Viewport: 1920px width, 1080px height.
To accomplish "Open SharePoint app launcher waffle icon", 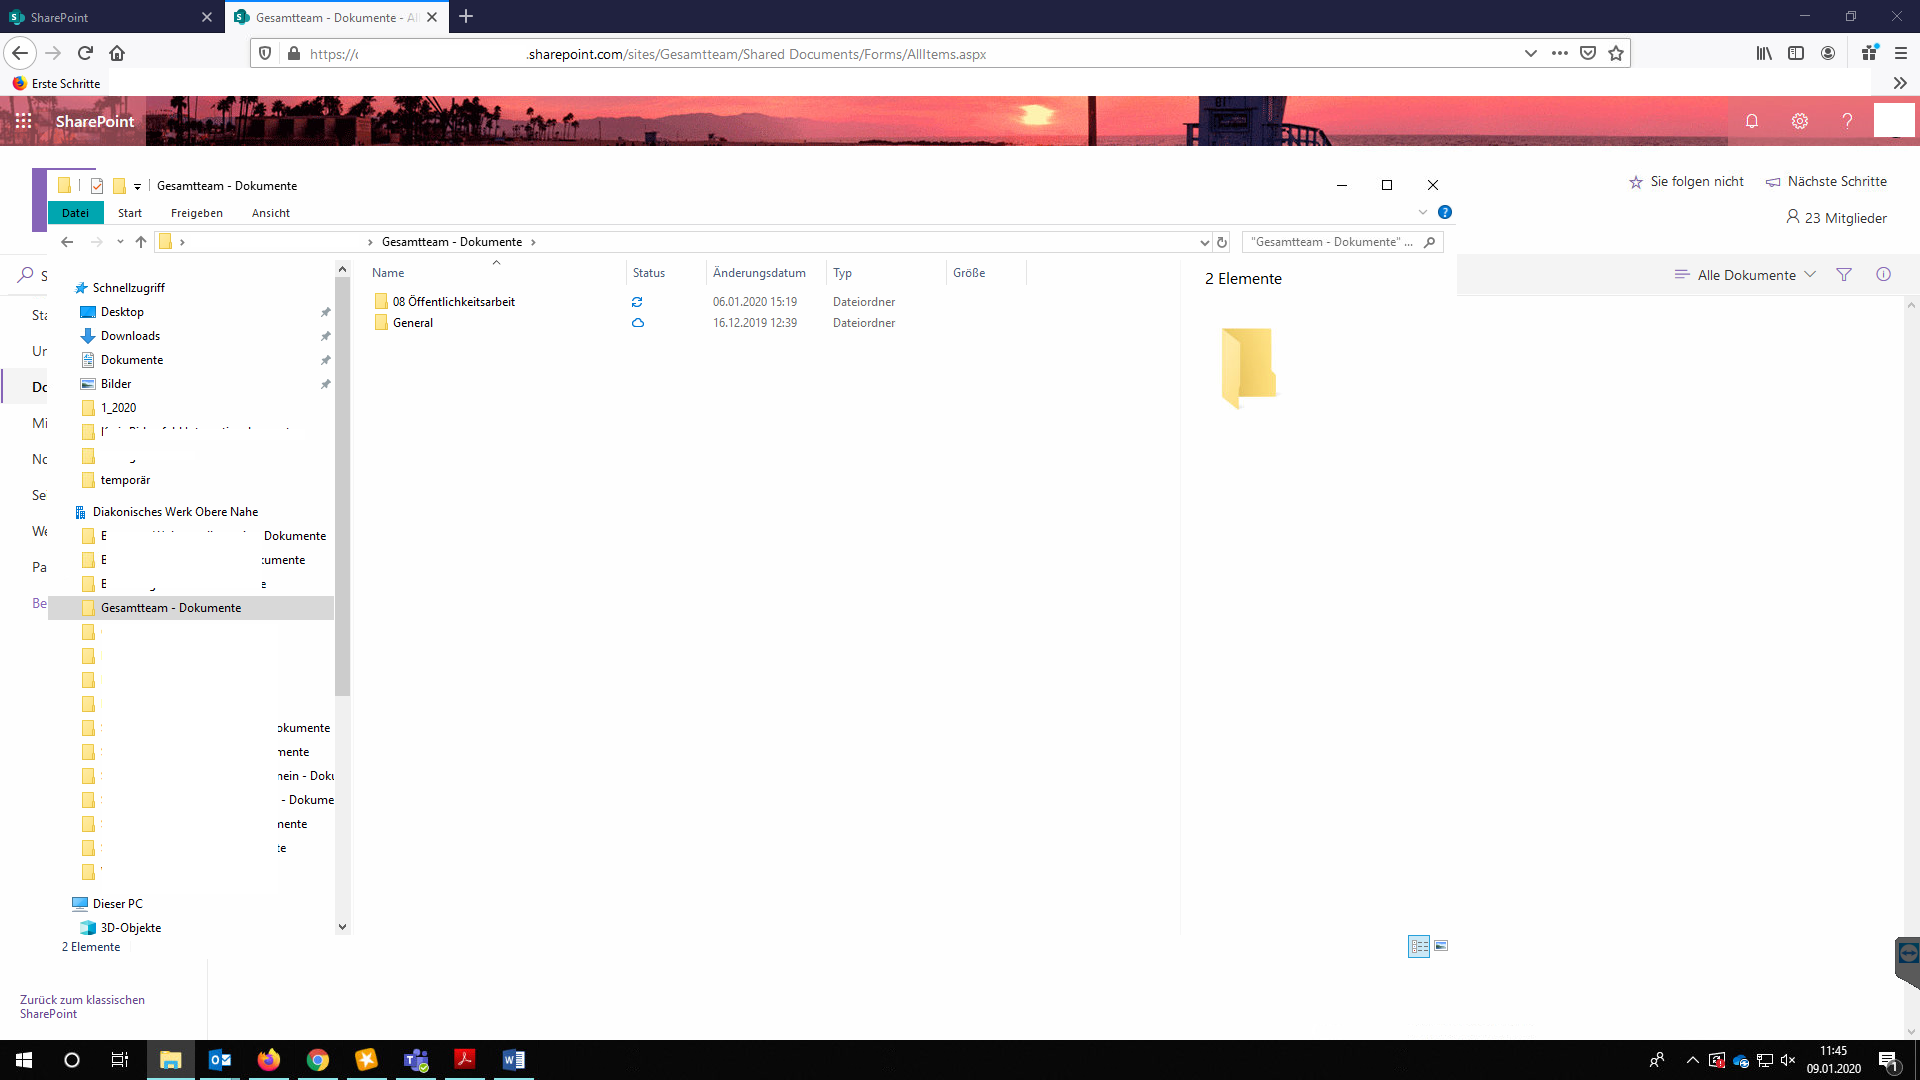I will [24, 121].
